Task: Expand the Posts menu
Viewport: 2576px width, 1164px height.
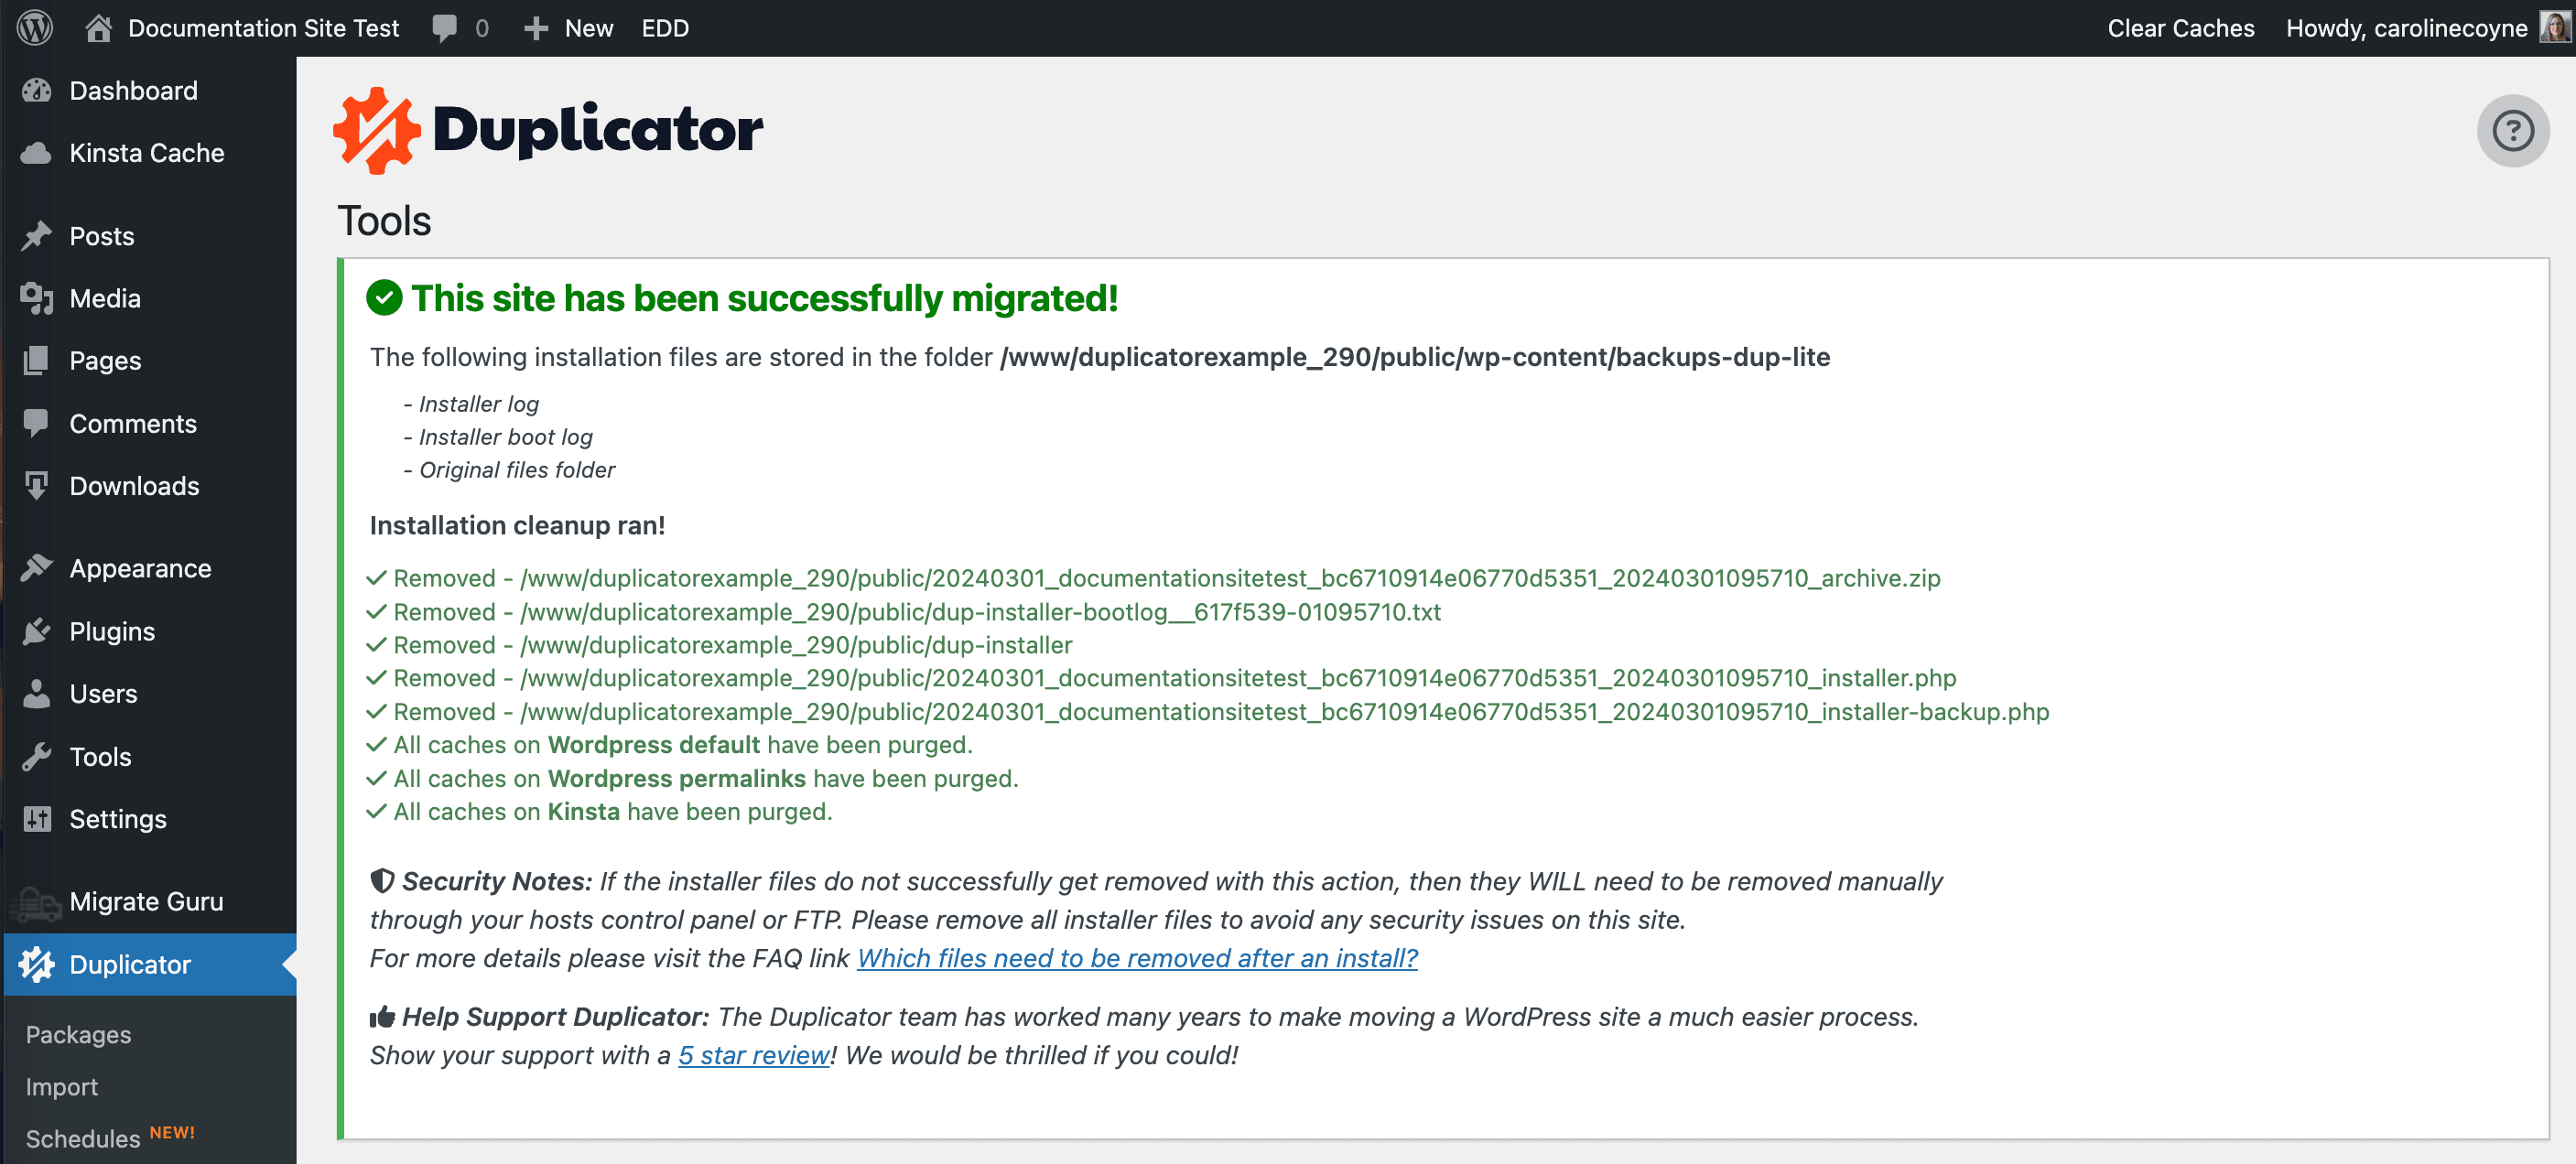Action: coord(100,236)
